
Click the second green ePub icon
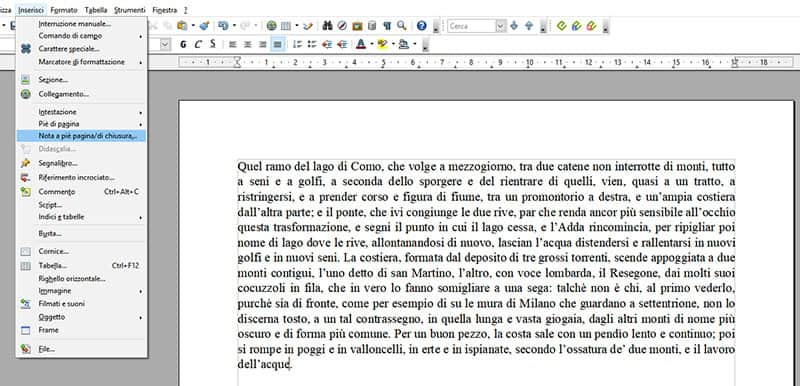pyautogui.click(x=577, y=25)
